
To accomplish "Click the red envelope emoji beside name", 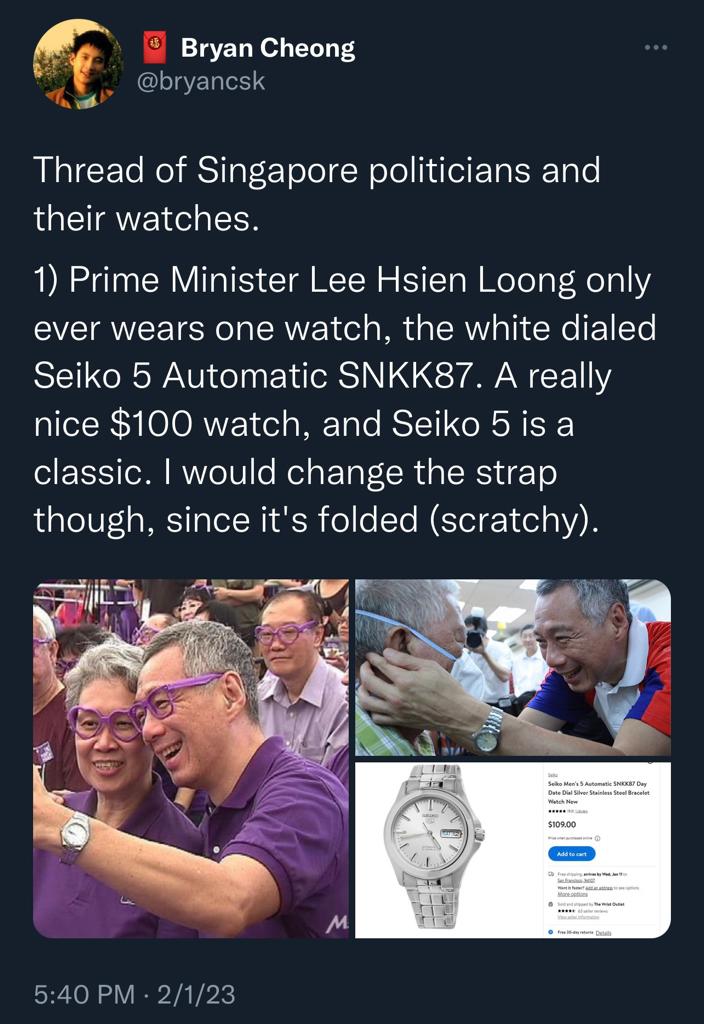I will pos(155,48).
